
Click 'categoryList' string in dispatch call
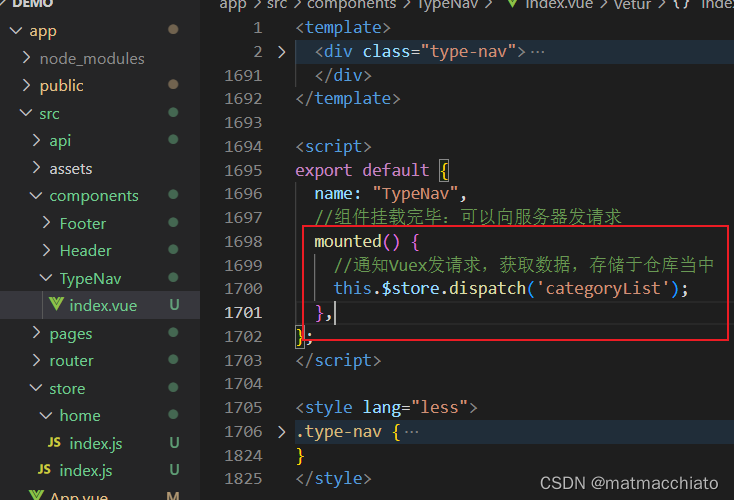(603, 288)
